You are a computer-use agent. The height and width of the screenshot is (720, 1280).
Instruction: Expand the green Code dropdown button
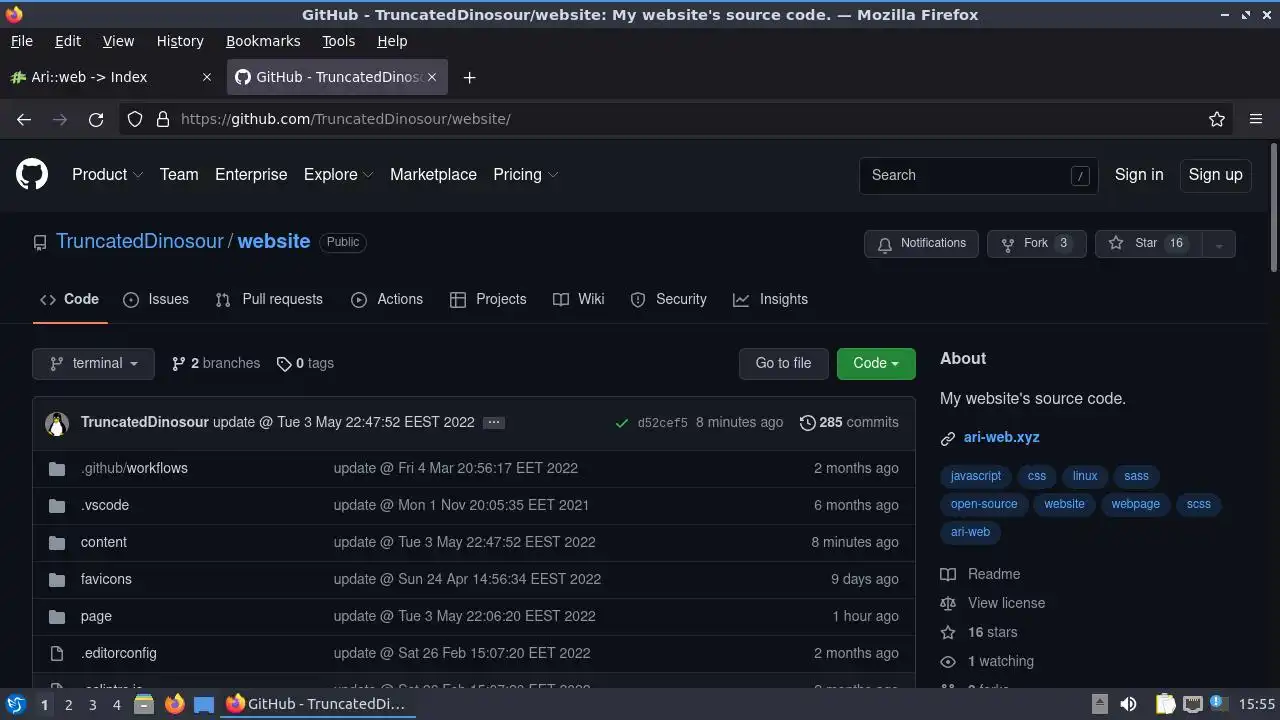click(x=876, y=364)
